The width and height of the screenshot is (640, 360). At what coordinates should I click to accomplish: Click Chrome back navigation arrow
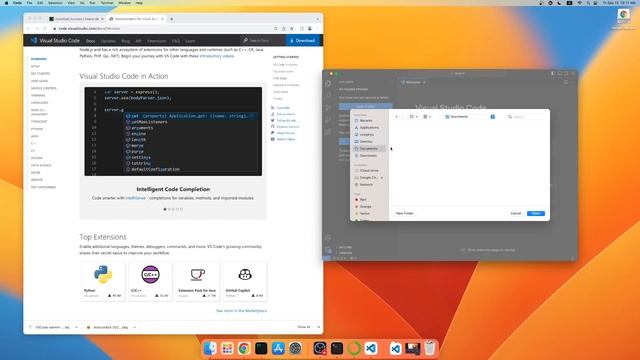(x=29, y=29)
